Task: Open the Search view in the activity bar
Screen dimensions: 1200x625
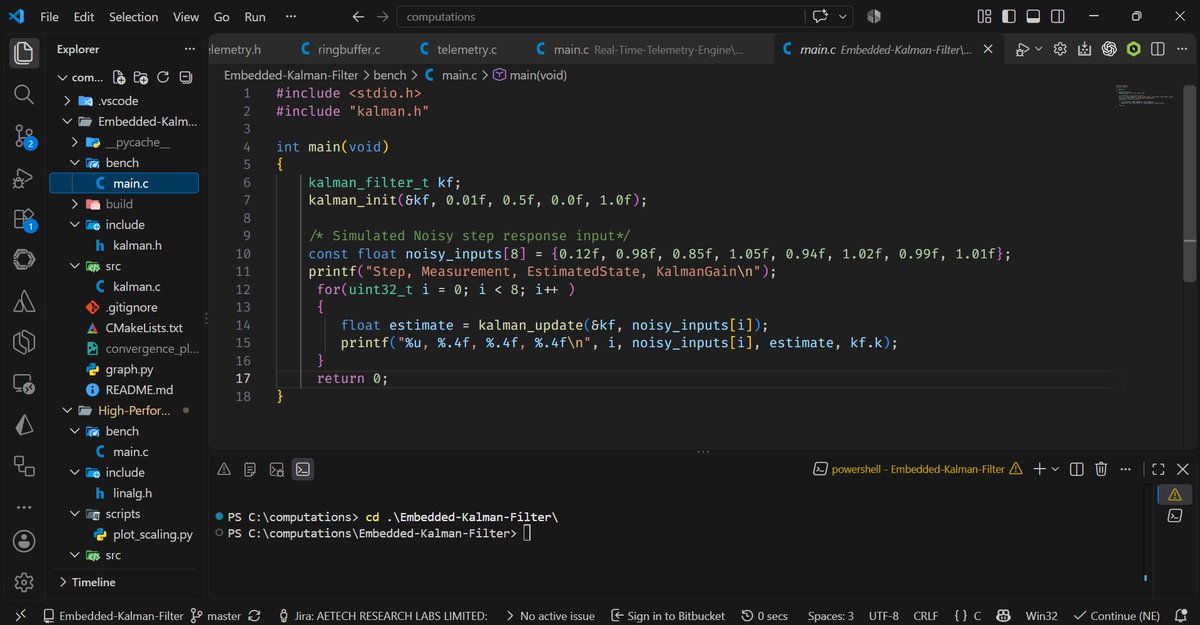Action: (24, 94)
